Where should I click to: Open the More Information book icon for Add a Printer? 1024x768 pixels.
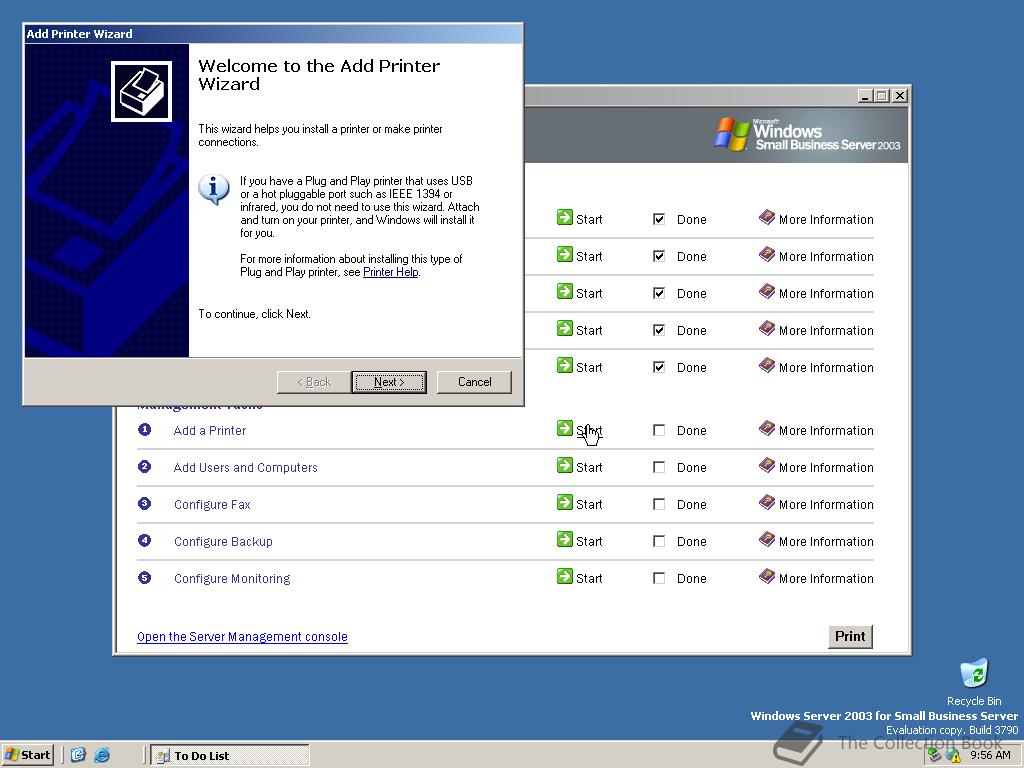click(x=767, y=428)
